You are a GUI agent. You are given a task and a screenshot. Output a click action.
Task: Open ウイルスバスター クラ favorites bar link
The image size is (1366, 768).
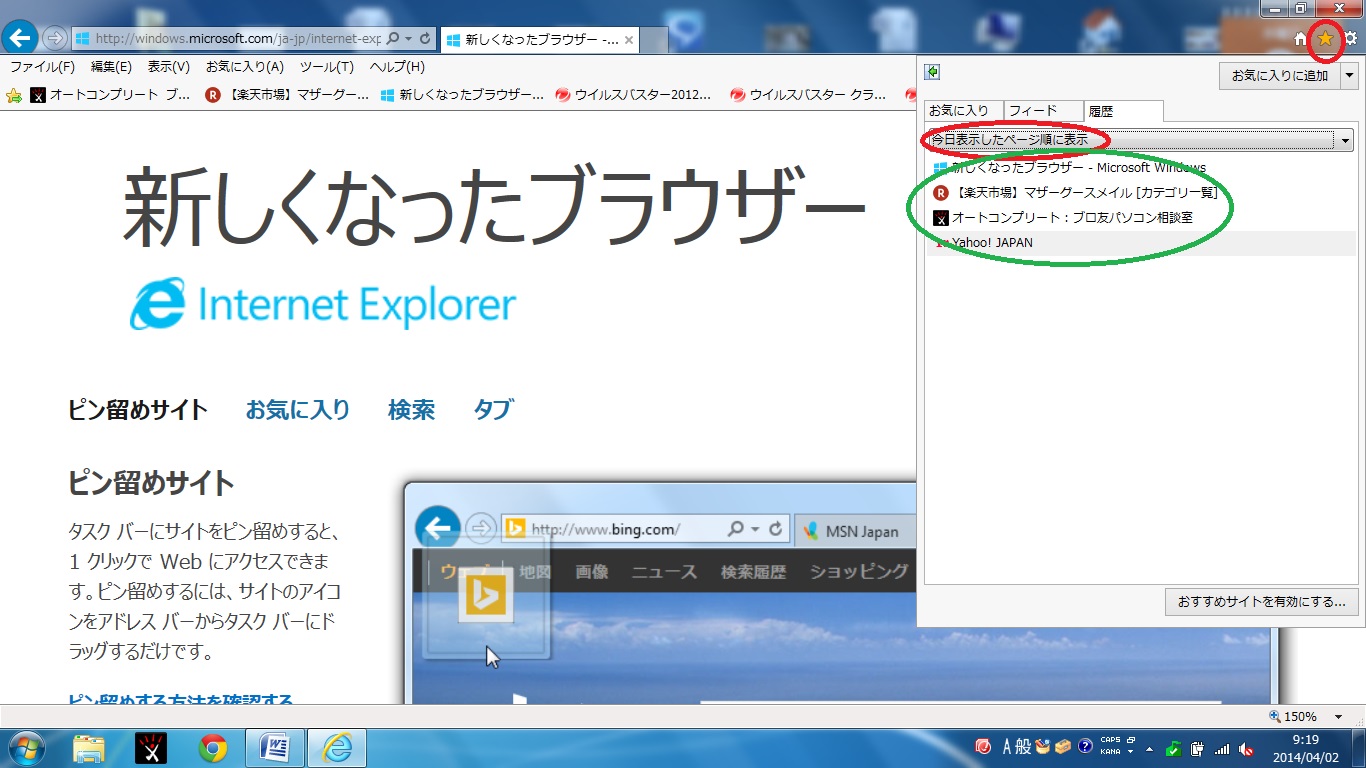(809, 95)
